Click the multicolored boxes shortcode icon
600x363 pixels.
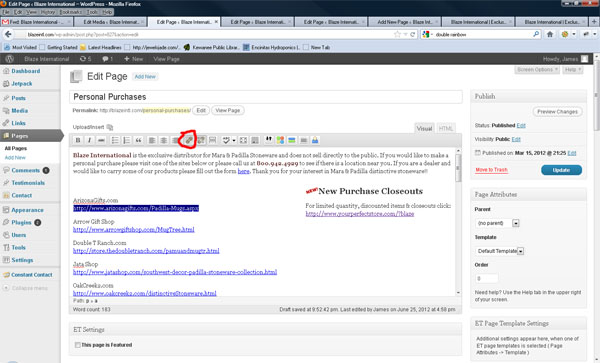click(x=280, y=140)
